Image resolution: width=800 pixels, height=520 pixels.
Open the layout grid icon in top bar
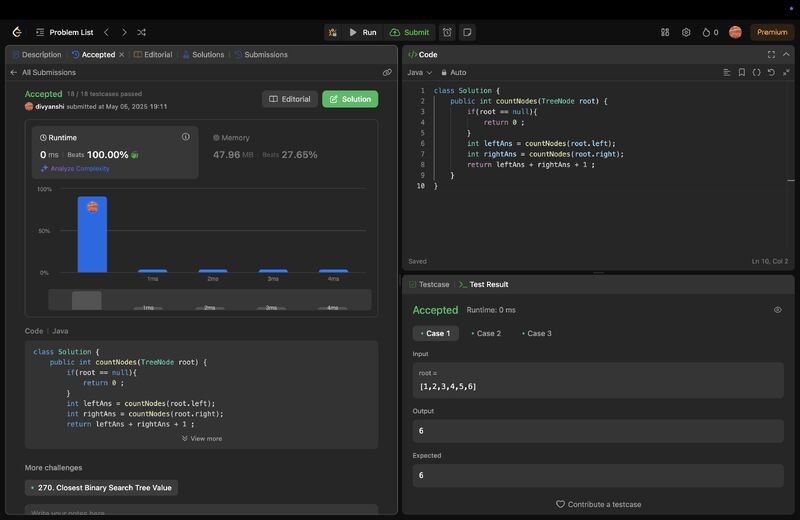pos(665,32)
